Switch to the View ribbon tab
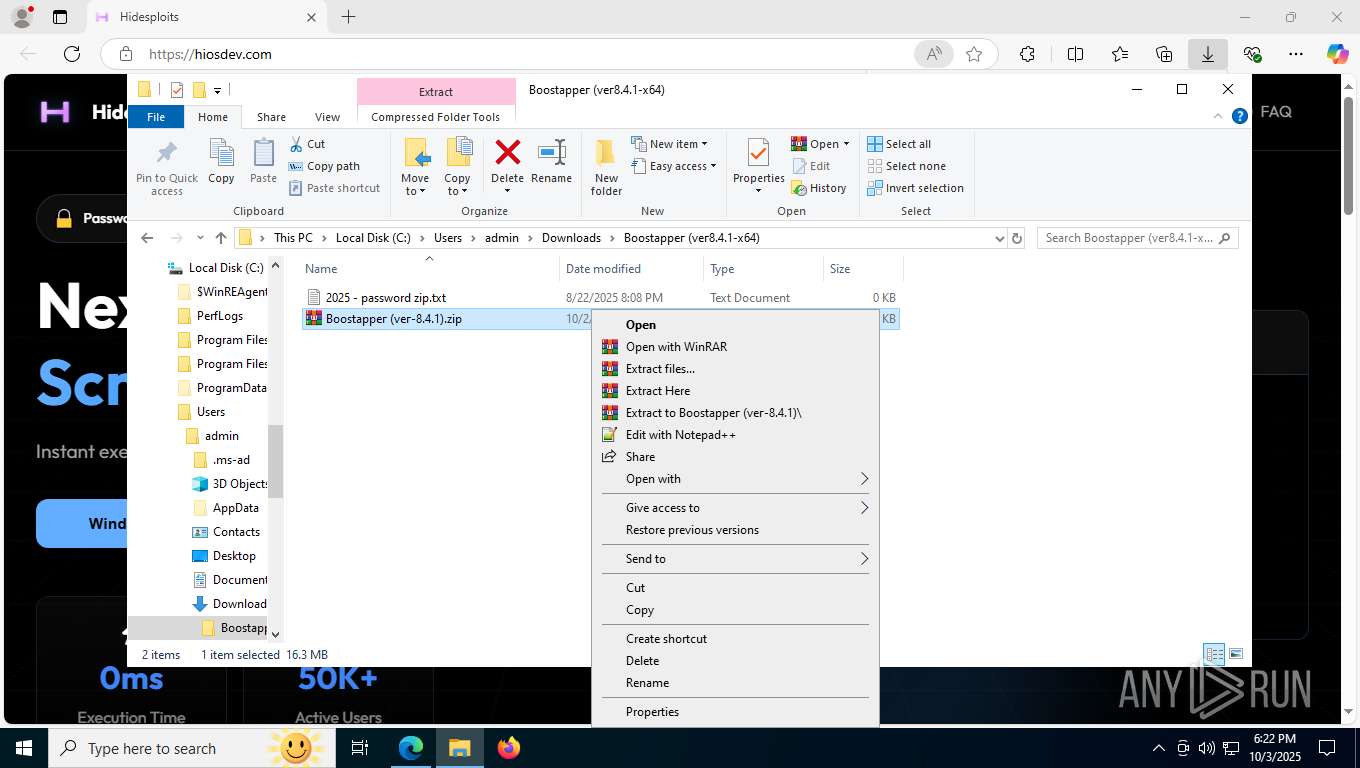Screen dimensions: 1360x768 [327, 117]
